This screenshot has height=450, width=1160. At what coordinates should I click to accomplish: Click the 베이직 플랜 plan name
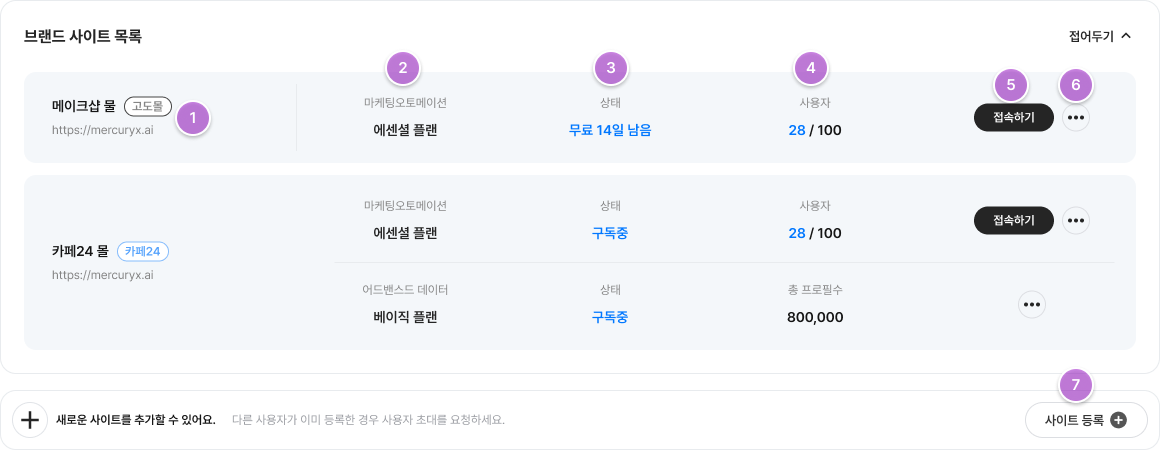(x=405, y=317)
